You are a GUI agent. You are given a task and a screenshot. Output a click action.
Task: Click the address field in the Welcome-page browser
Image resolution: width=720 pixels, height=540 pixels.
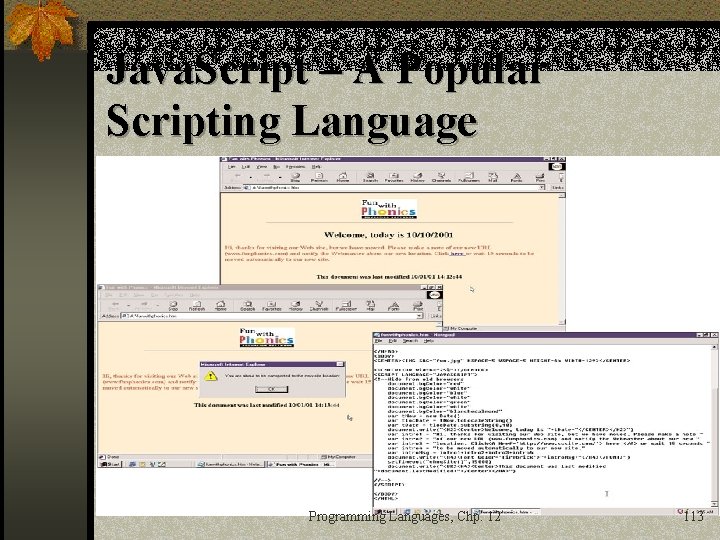pos(394,187)
